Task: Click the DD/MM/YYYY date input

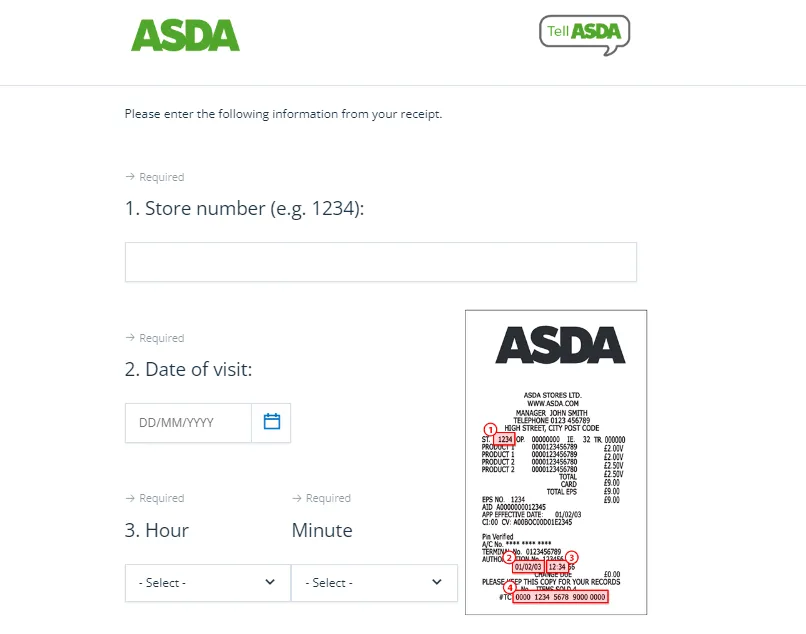Action: point(188,422)
